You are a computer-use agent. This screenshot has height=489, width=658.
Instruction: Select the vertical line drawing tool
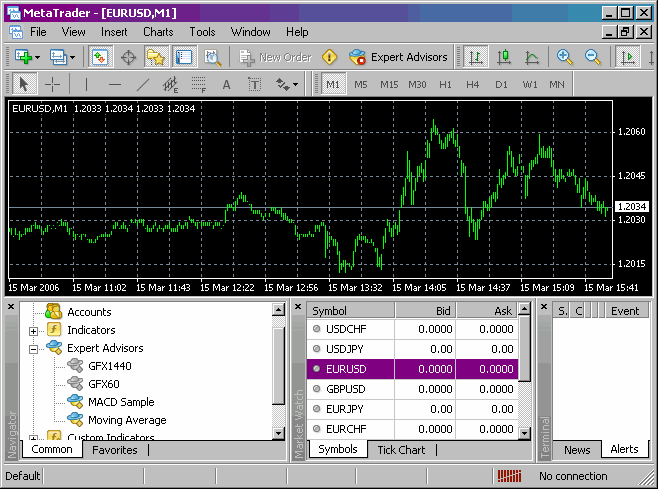pos(86,84)
